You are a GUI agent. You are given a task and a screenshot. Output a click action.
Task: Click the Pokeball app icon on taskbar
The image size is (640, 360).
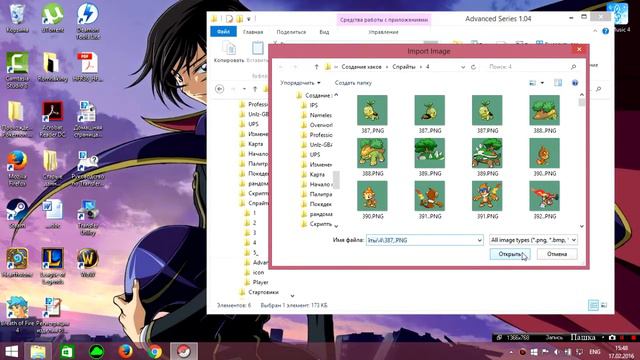[184, 351]
